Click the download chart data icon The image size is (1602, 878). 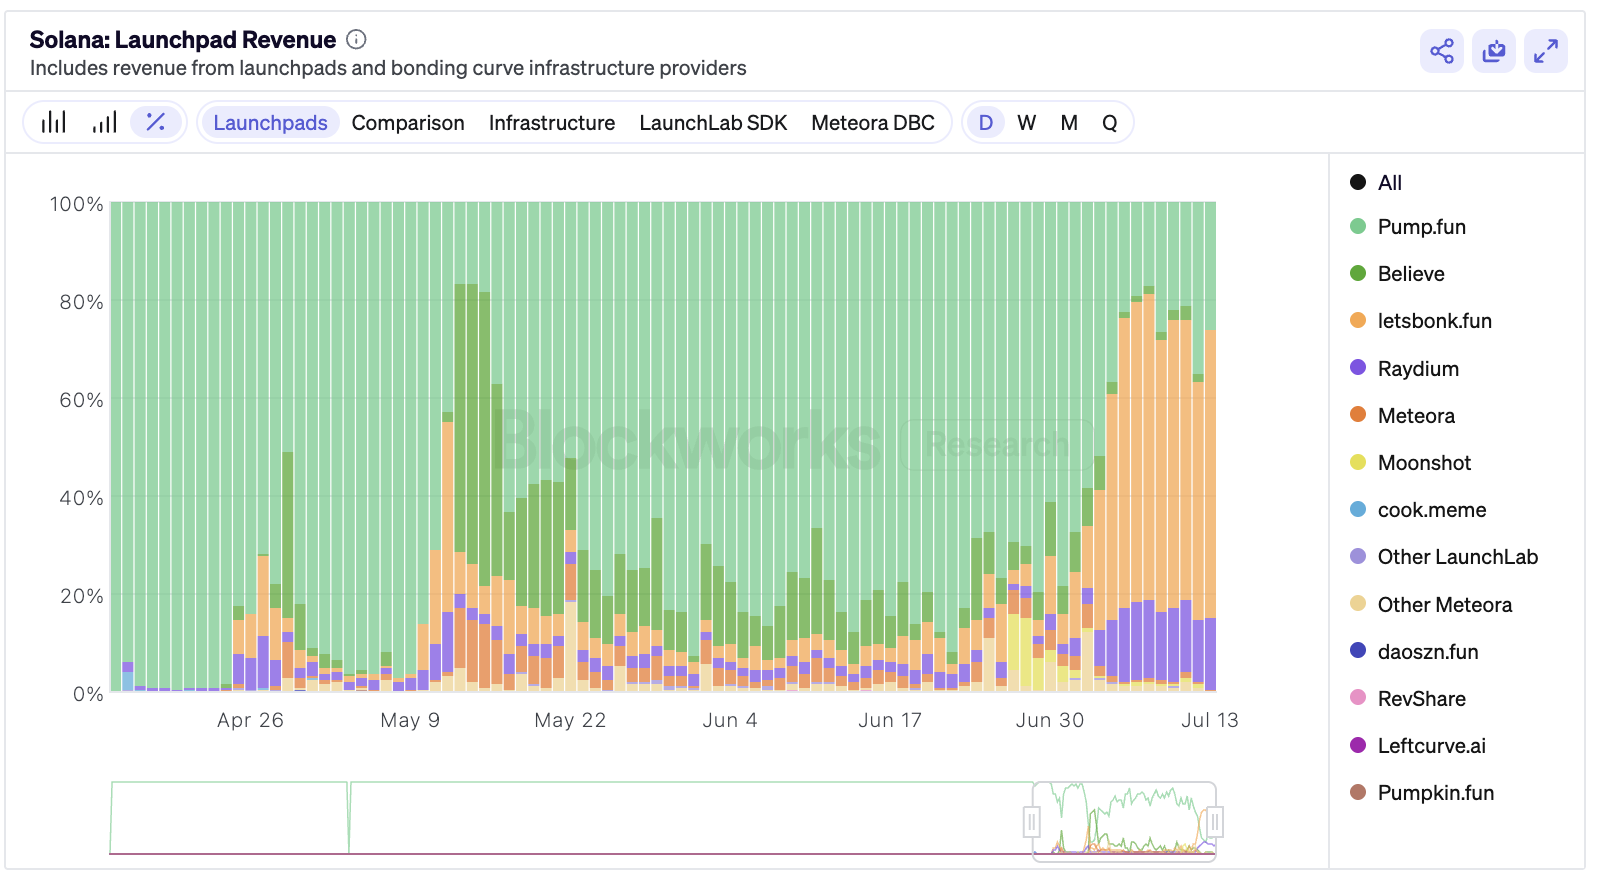click(1493, 51)
